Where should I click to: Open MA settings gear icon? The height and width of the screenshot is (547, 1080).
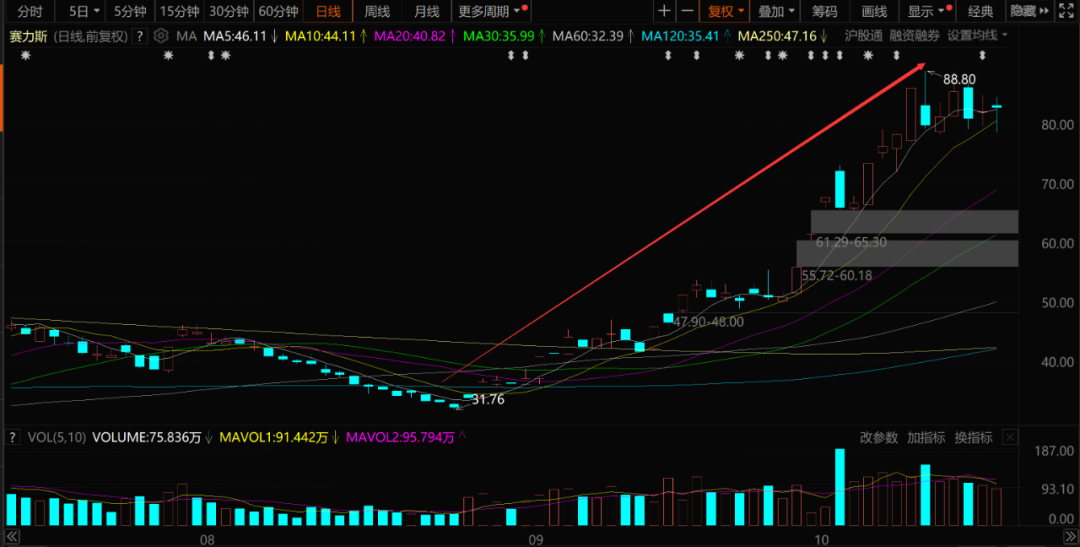(x=160, y=36)
